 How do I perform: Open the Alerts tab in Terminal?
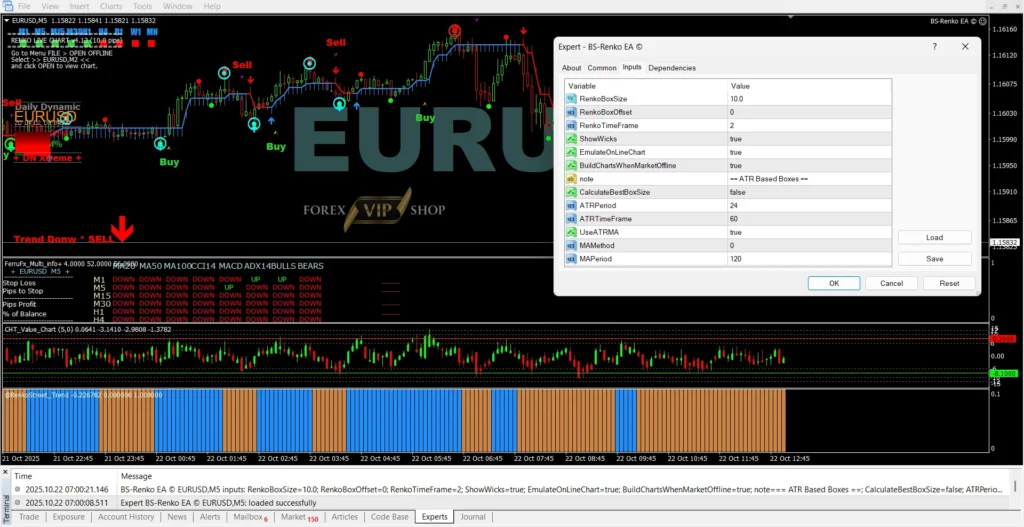coord(210,517)
